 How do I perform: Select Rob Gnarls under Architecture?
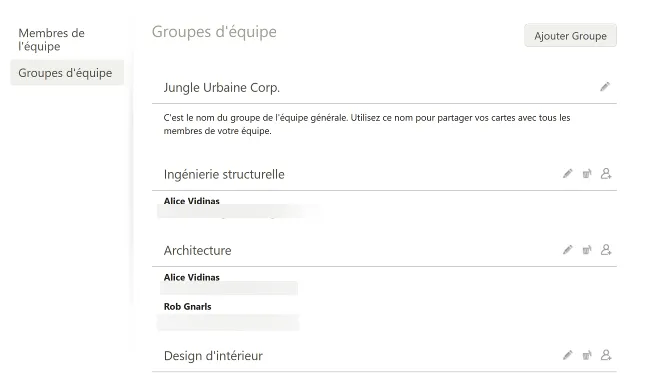pos(187,307)
